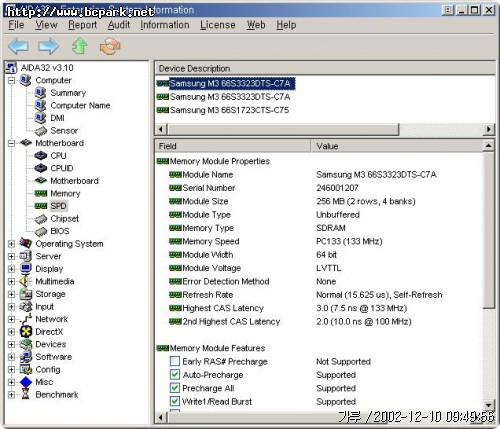The image size is (500, 429).
Task: Click the Back arrow toolbar icon
Action: tap(18, 46)
